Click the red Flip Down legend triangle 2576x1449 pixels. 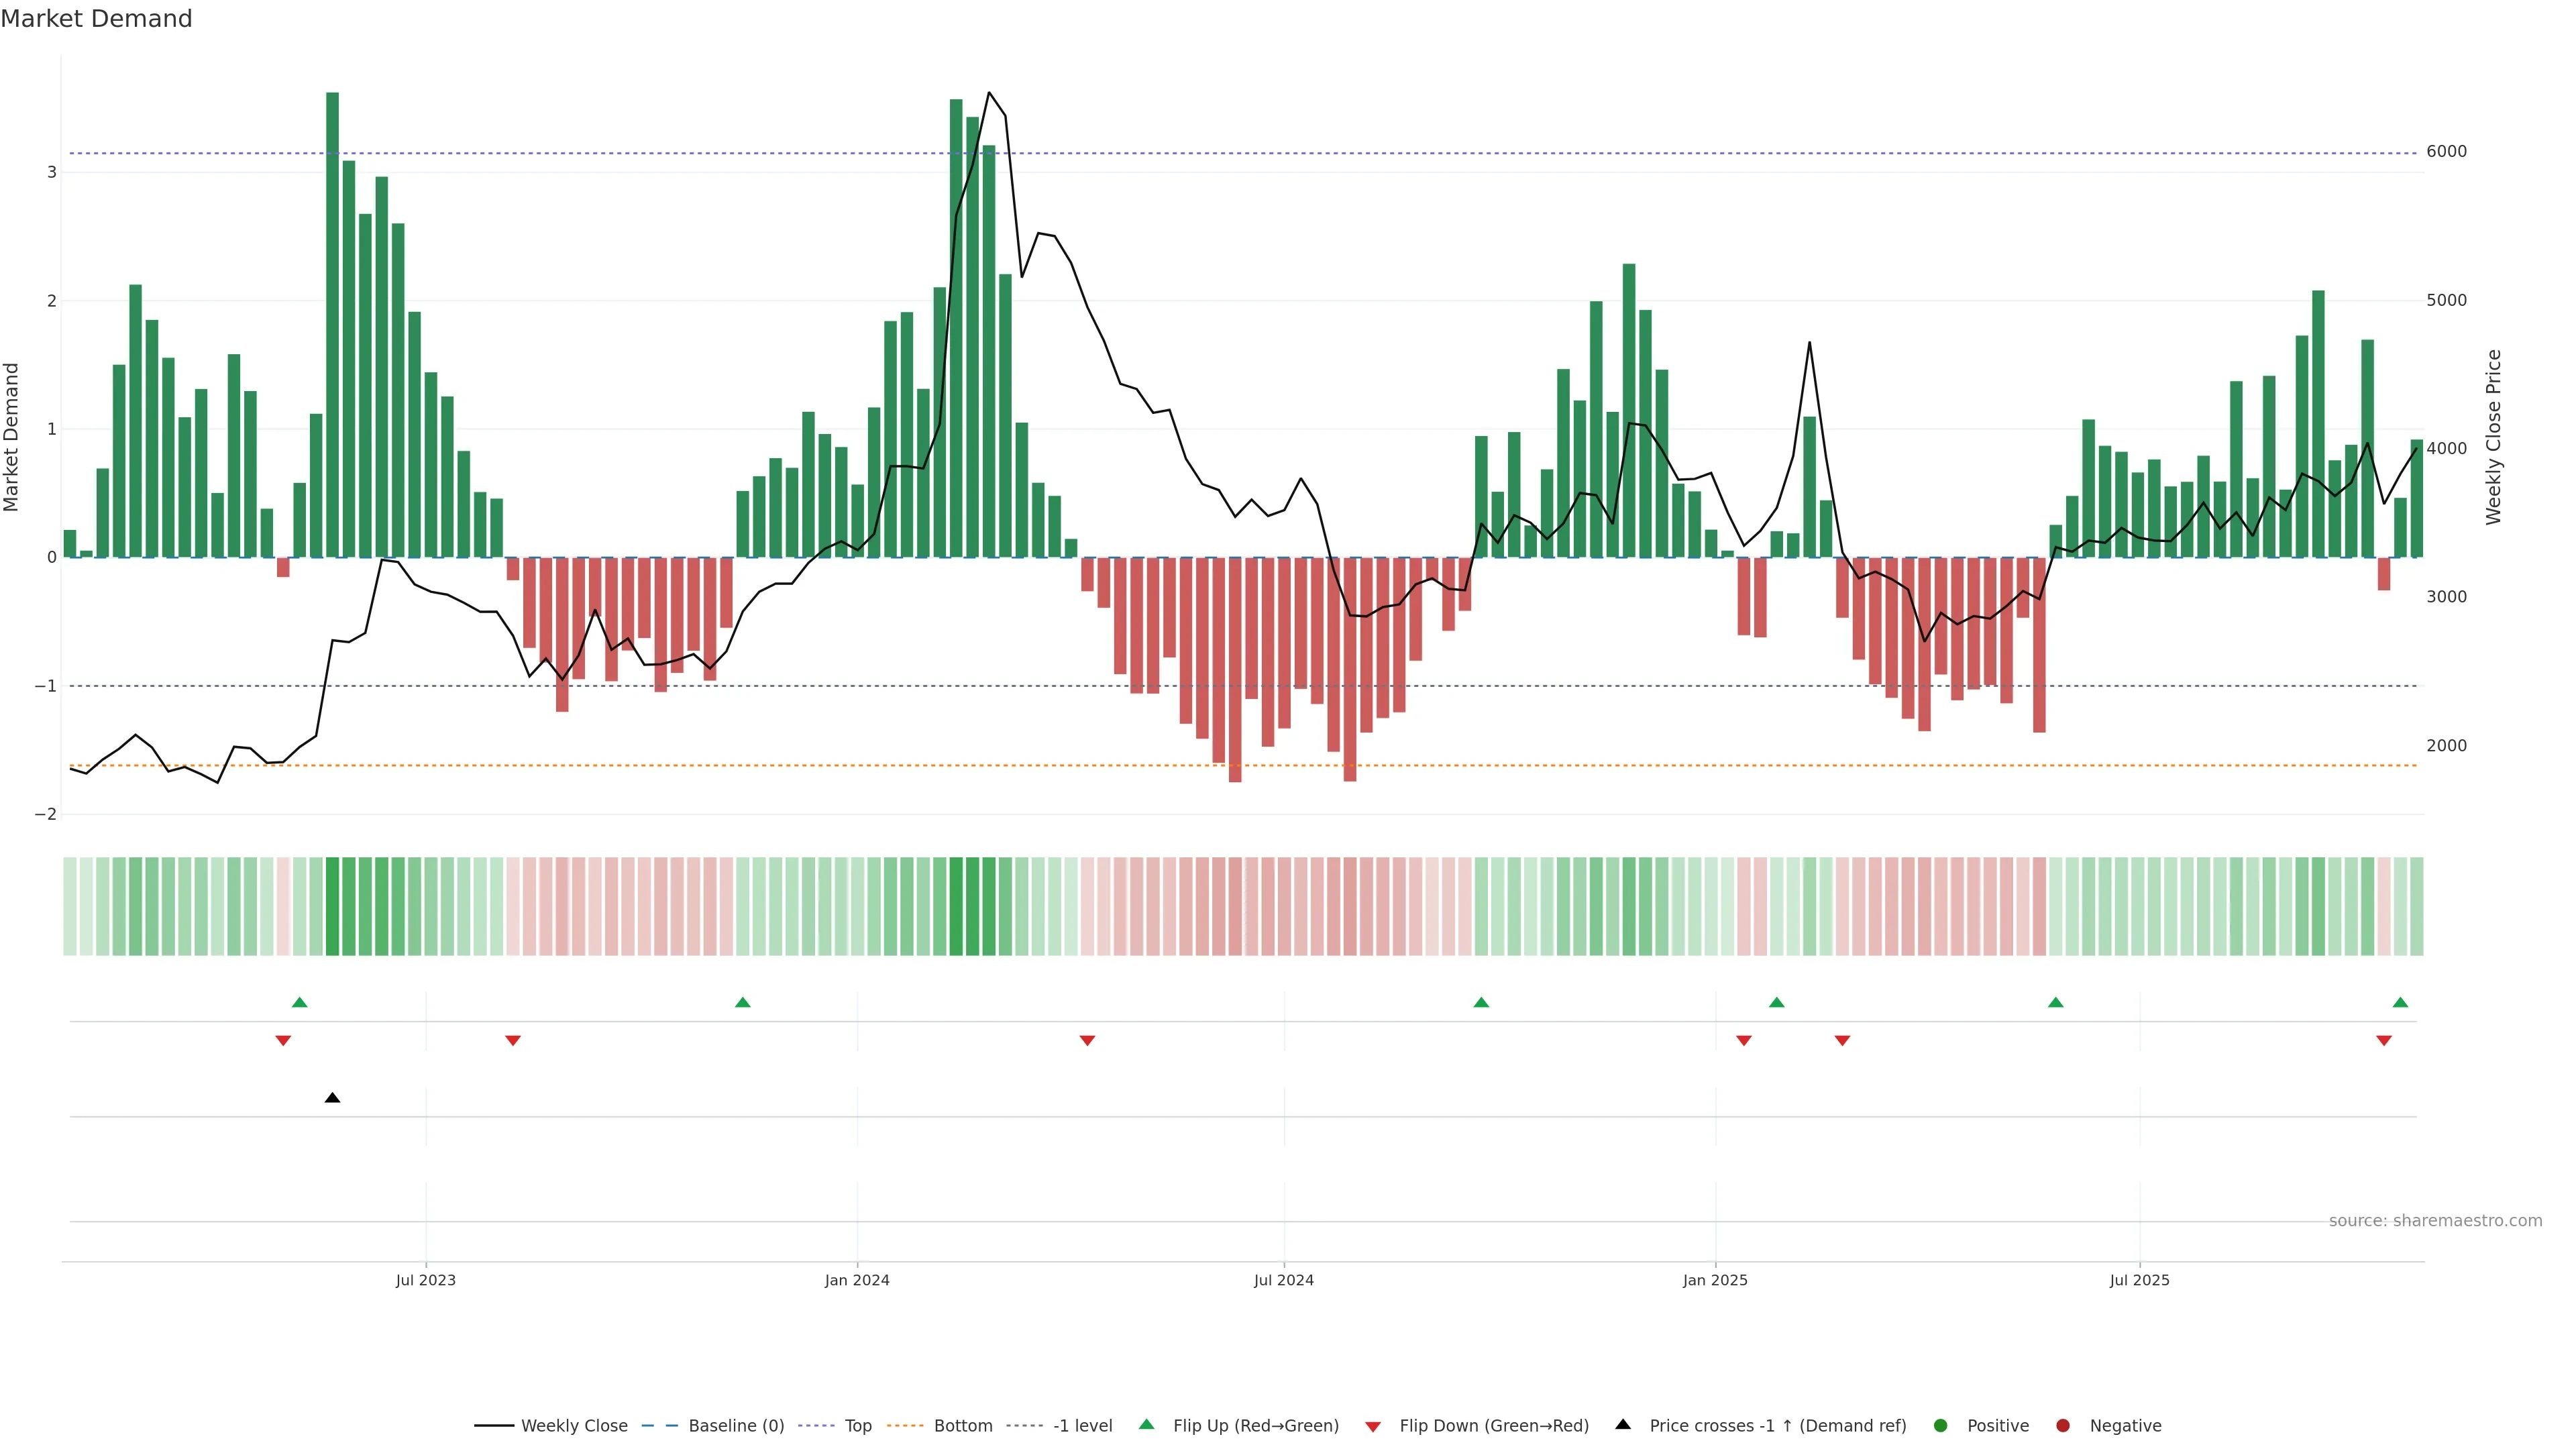coord(1373,1426)
